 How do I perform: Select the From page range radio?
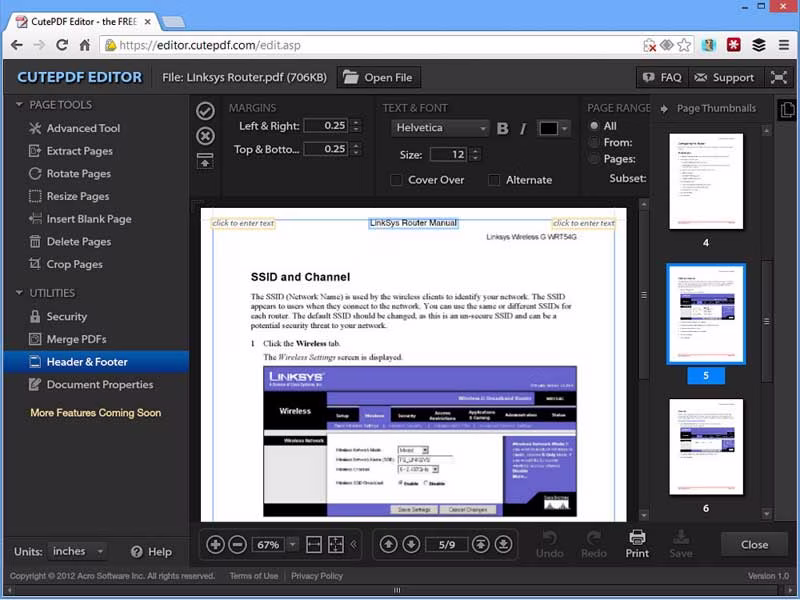click(x=594, y=142)
